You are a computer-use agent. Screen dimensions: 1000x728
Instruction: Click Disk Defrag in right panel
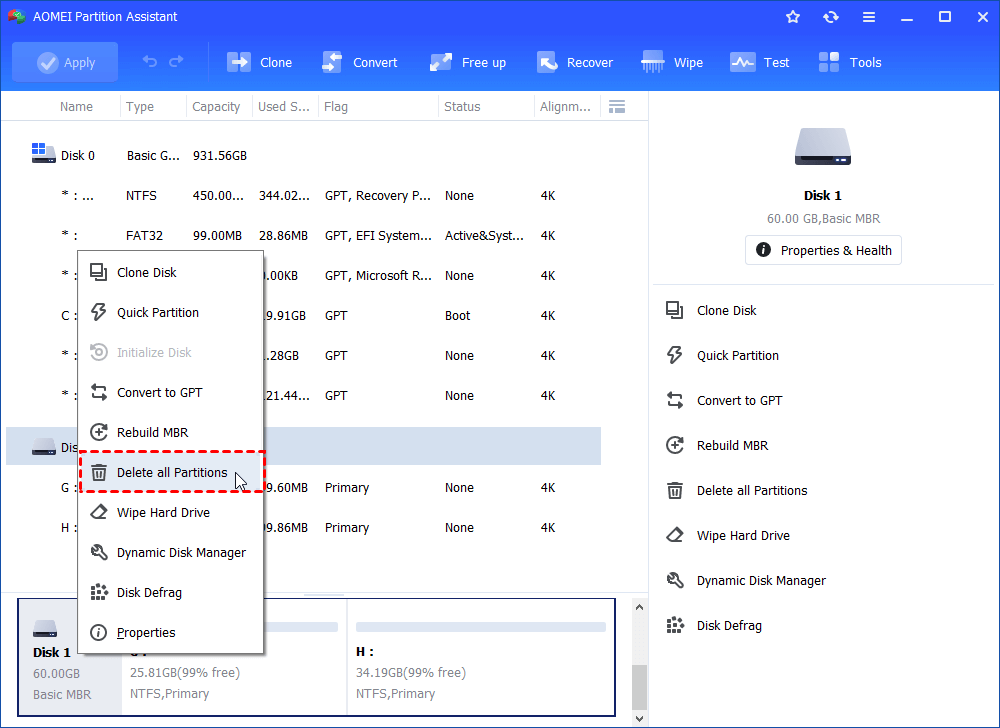tap(713, 625)
